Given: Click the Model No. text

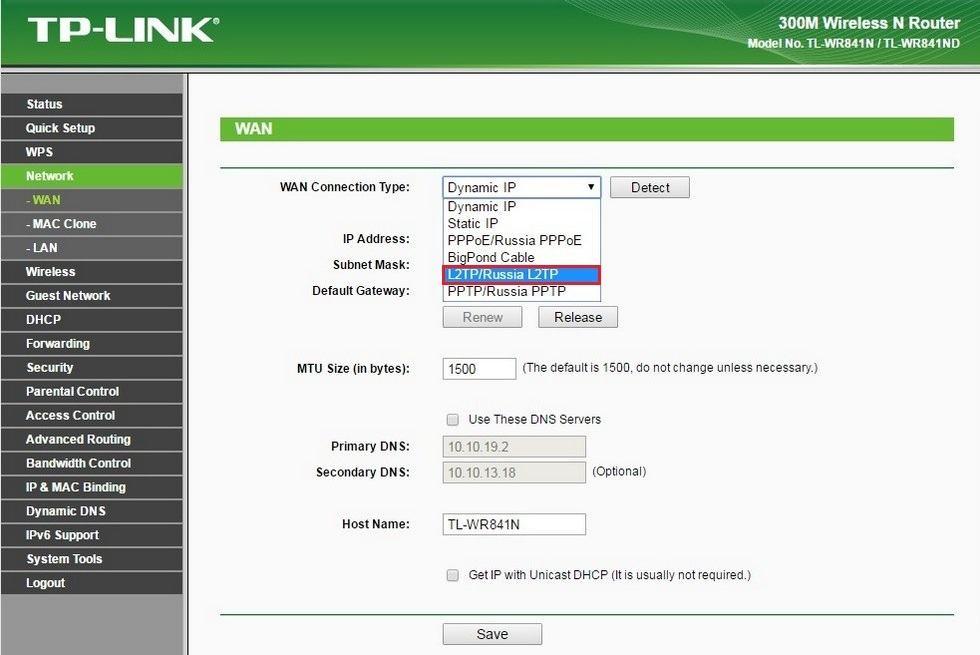Looking at the screenshot, I should [x=854, y=43].
